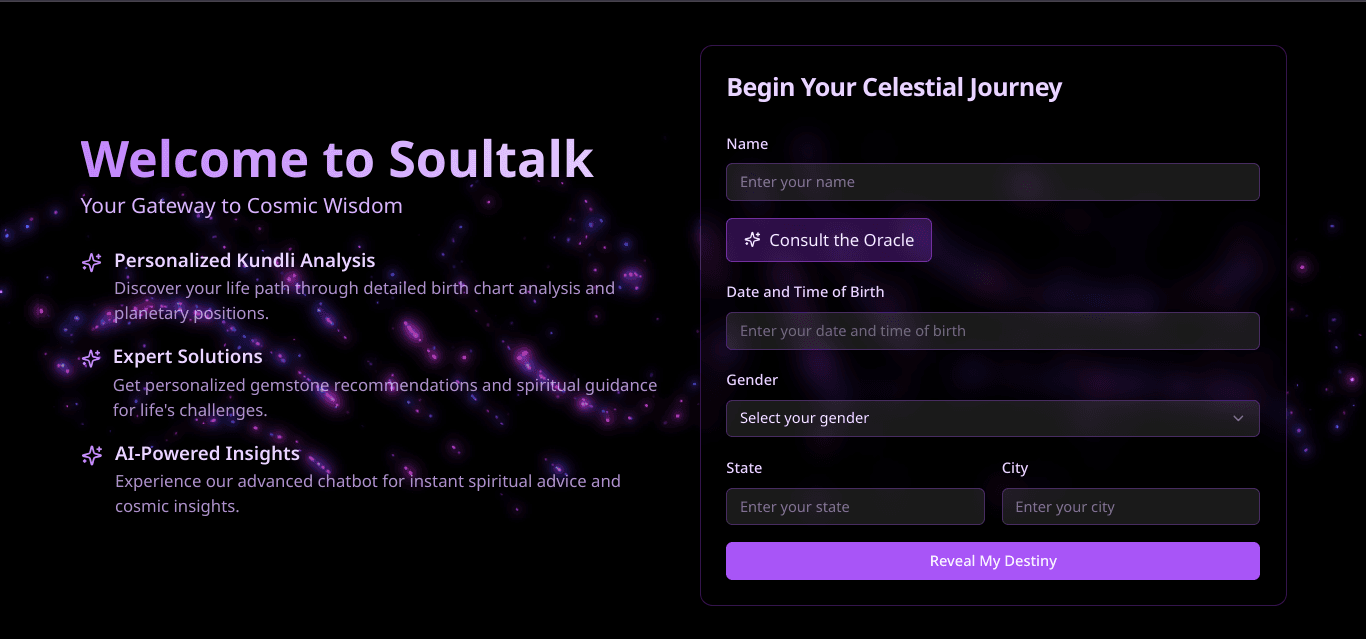Click the Expert Solutions heading text
Viewport: 1366px width, 639px height.
click(x=188, y=356)
